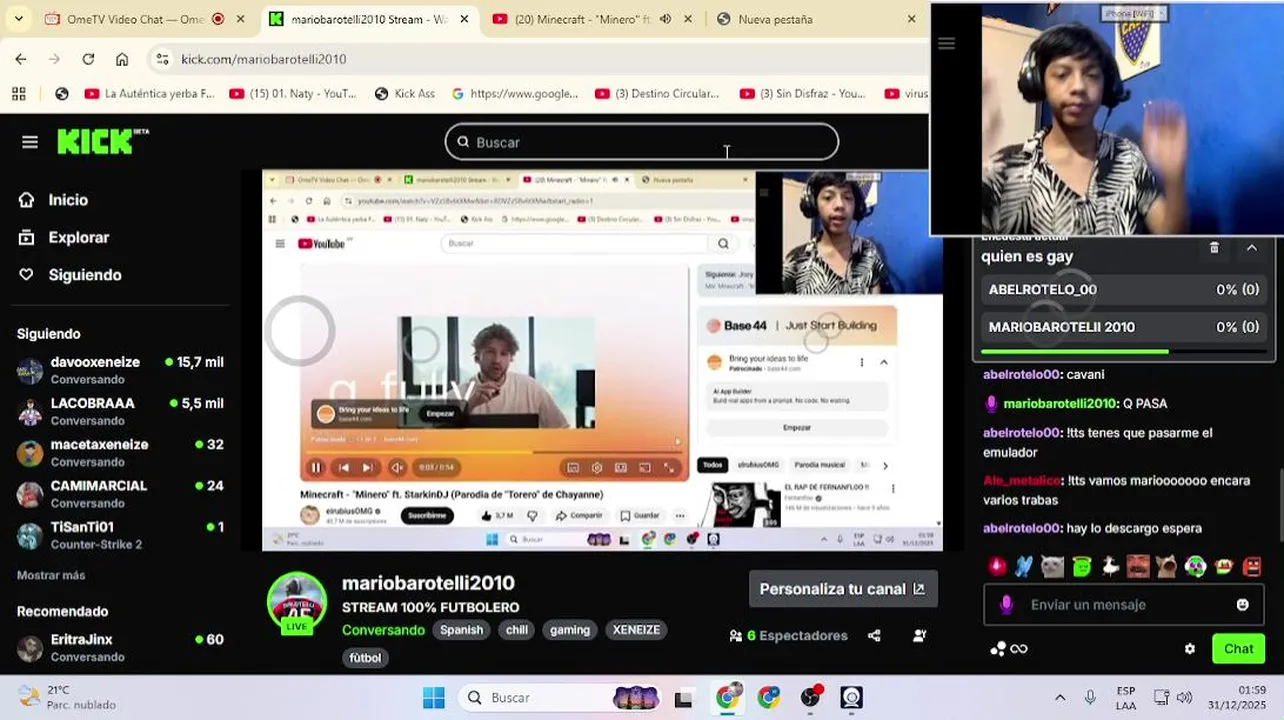Screen dimensions: 1284x720
Task: Open the Chrome apps grid icon
Action: pos(18,94)
